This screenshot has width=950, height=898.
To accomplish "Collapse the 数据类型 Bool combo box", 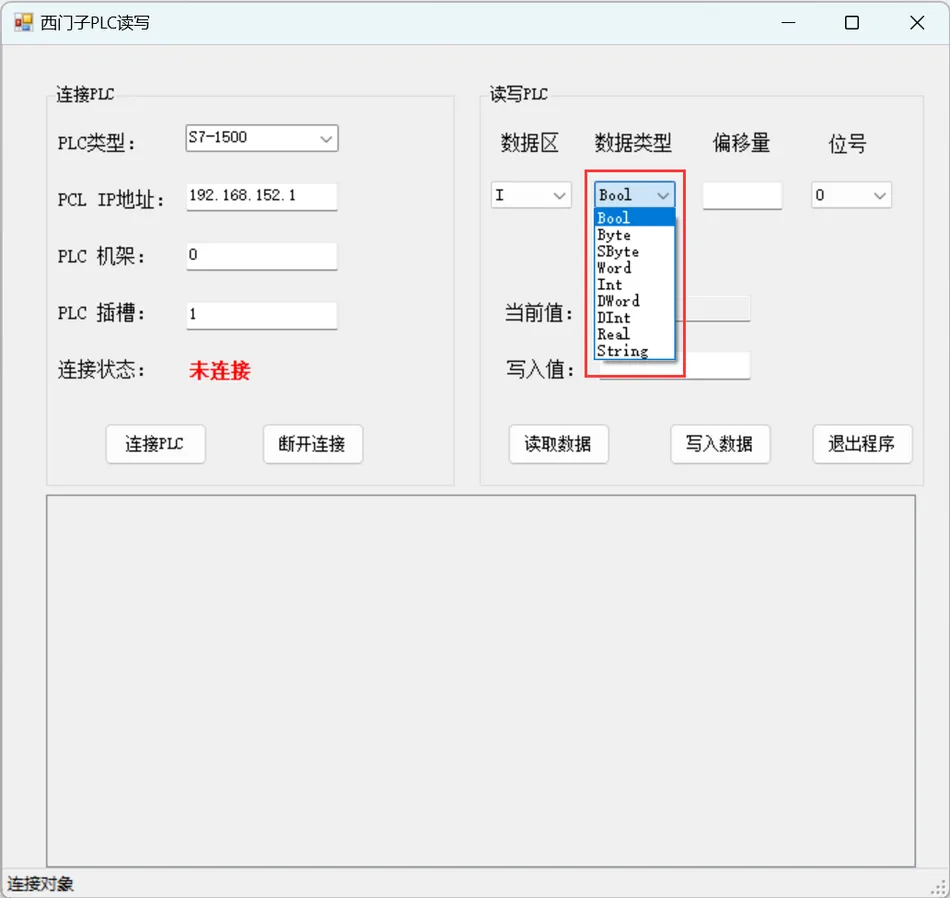I will click(x=634, y=195).
